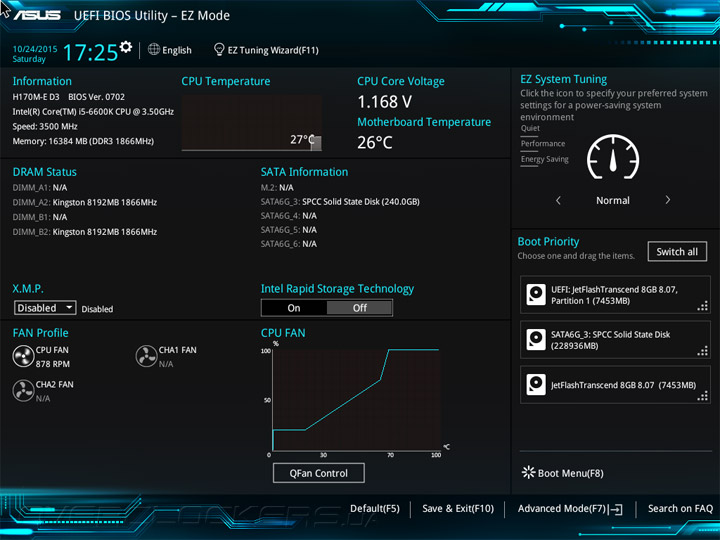Open QFan Control

tap(319, 473)
